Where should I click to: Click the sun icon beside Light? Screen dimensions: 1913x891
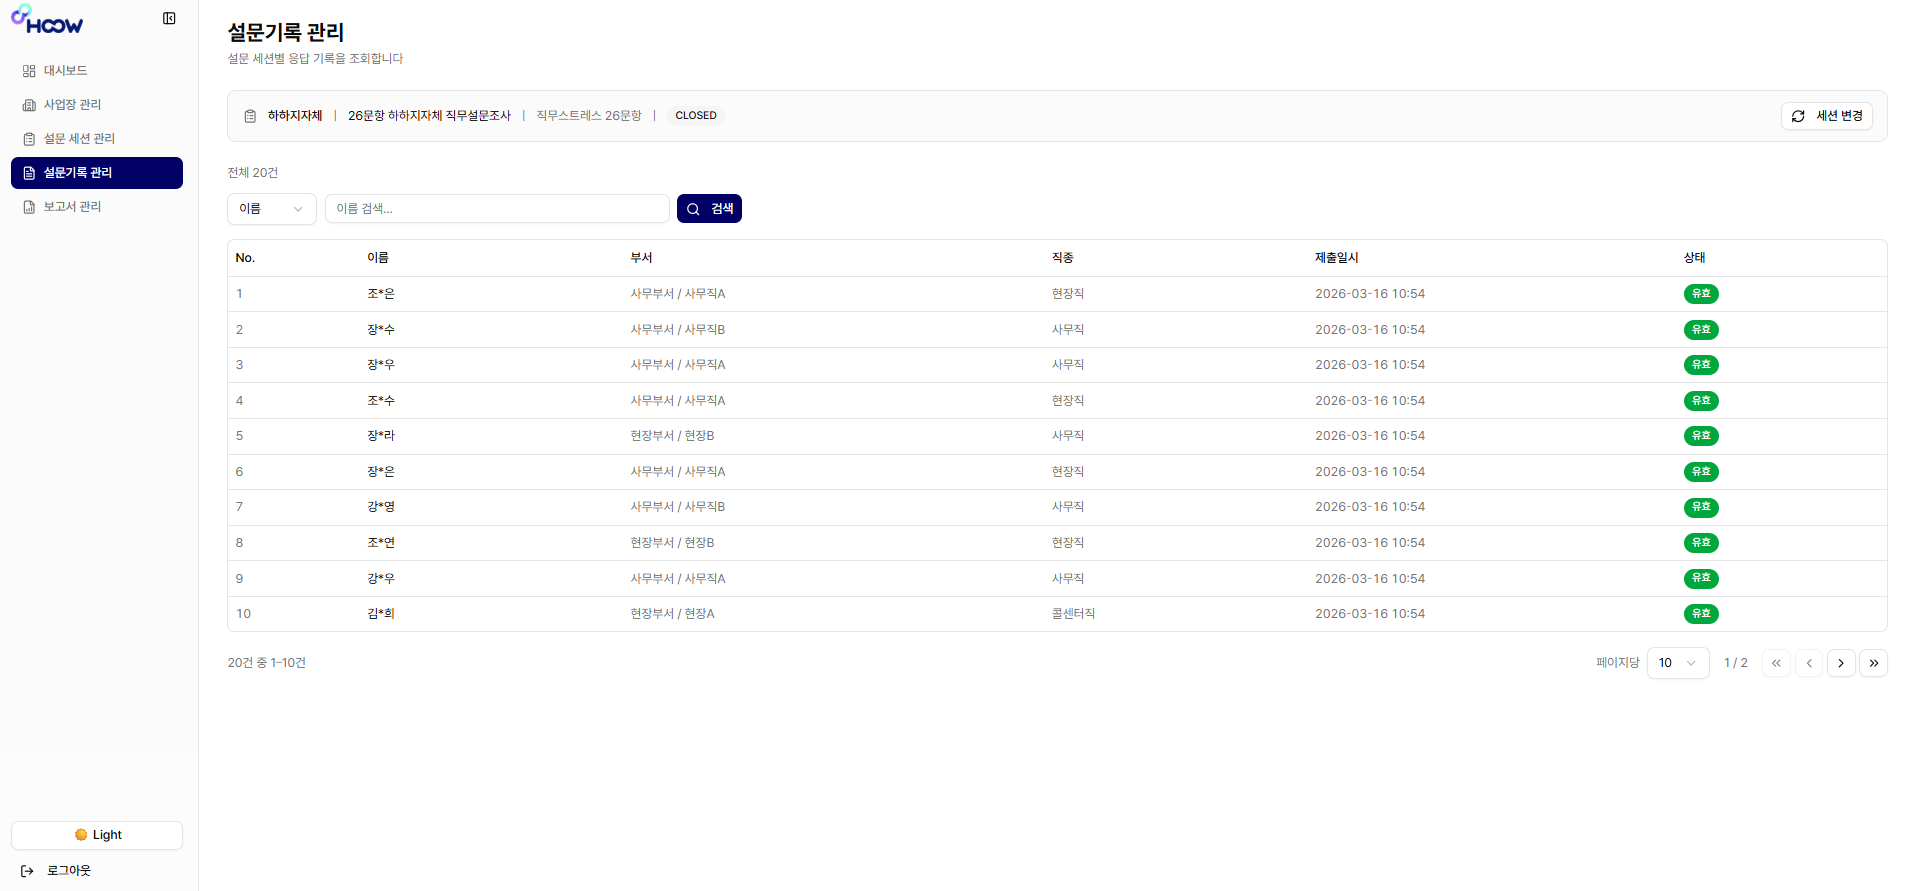[x=81, y=835]
